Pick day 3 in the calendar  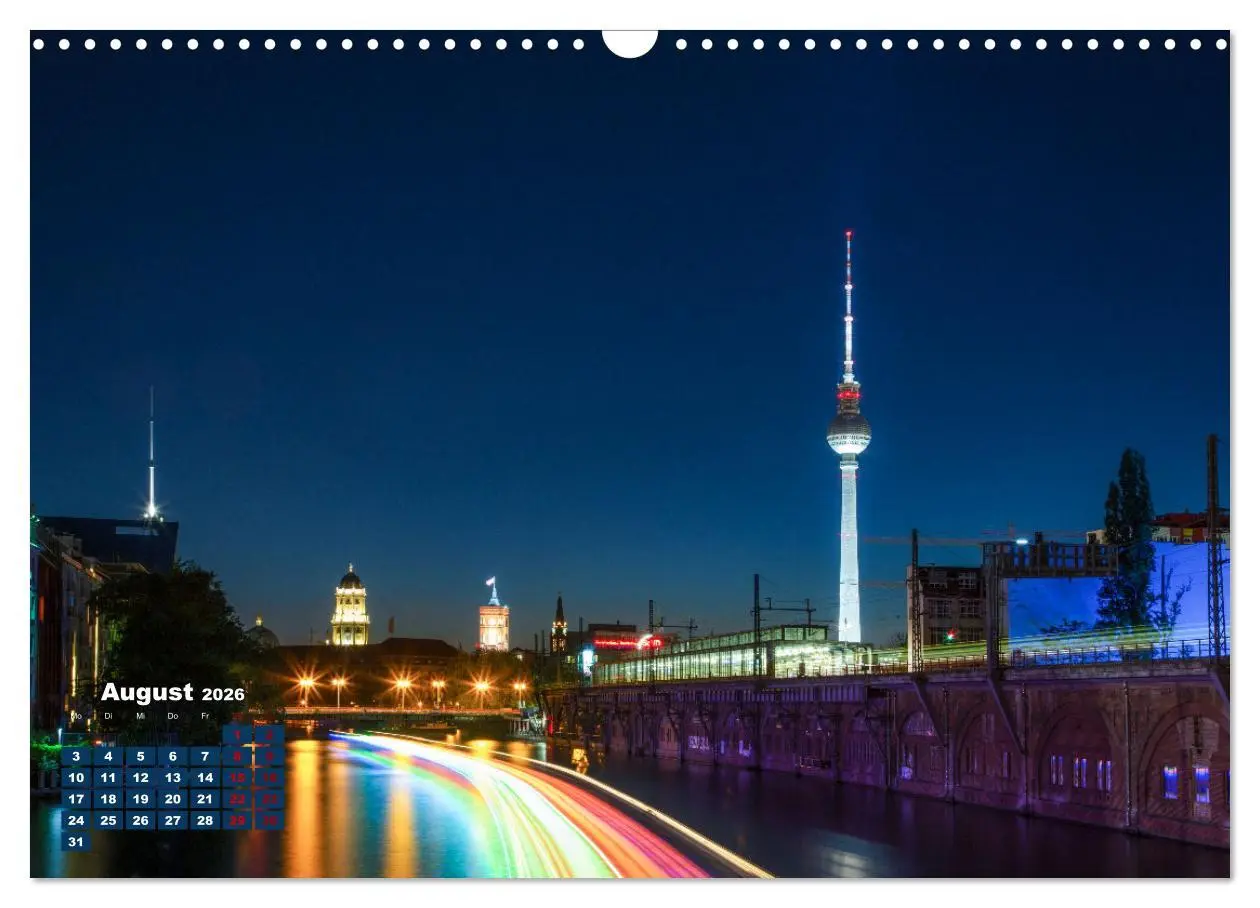[76, 756]
